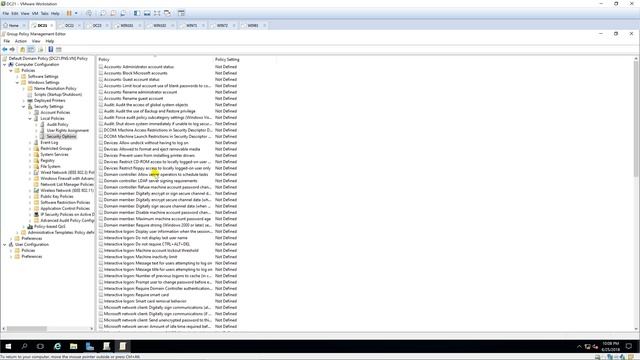Select Devices: Prevent users from installing printer drivers

point(149,156)
